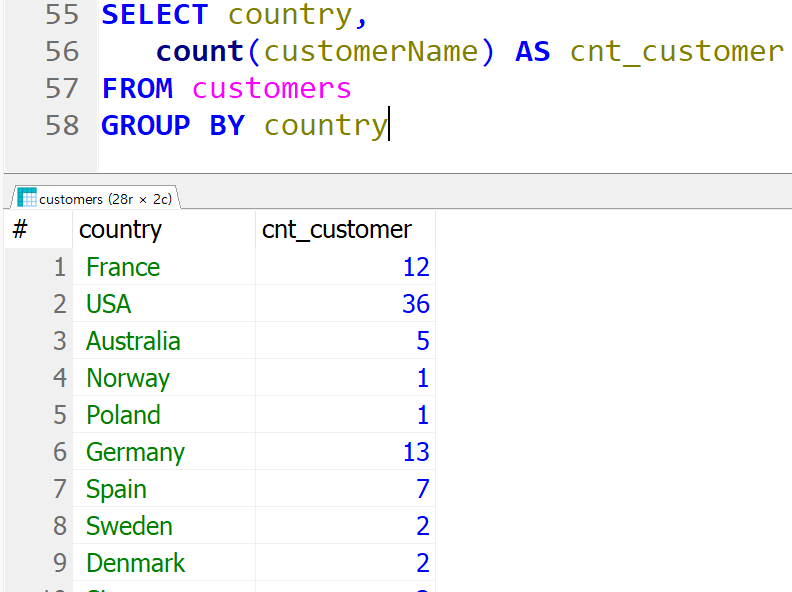Click the count function in line 56

pos(200,52)
